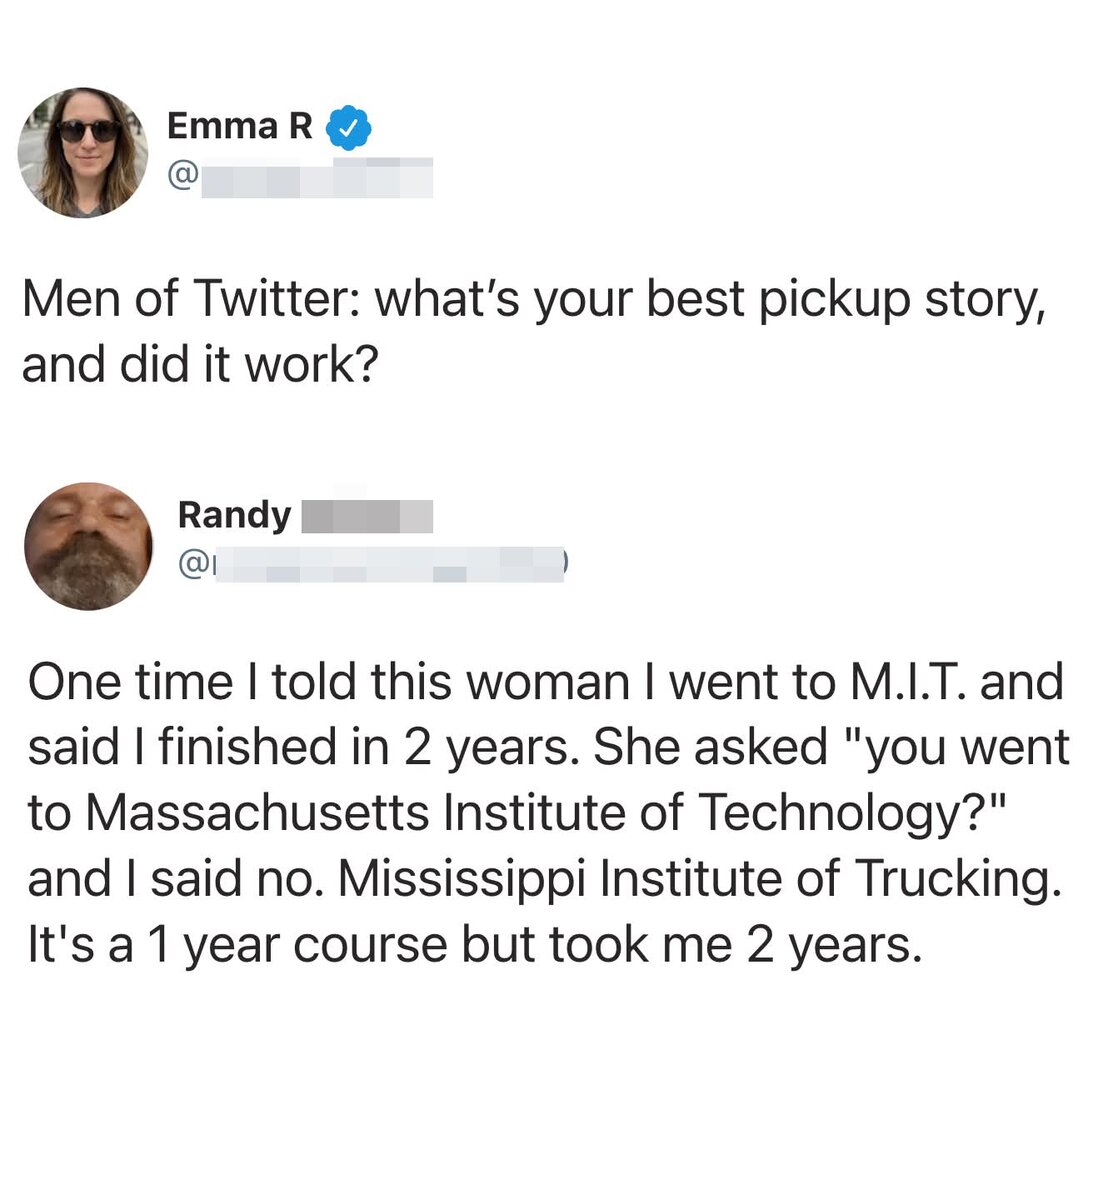
Task: Click the blue verified badge beside Emma R
Action: click(x=349, y=127)
